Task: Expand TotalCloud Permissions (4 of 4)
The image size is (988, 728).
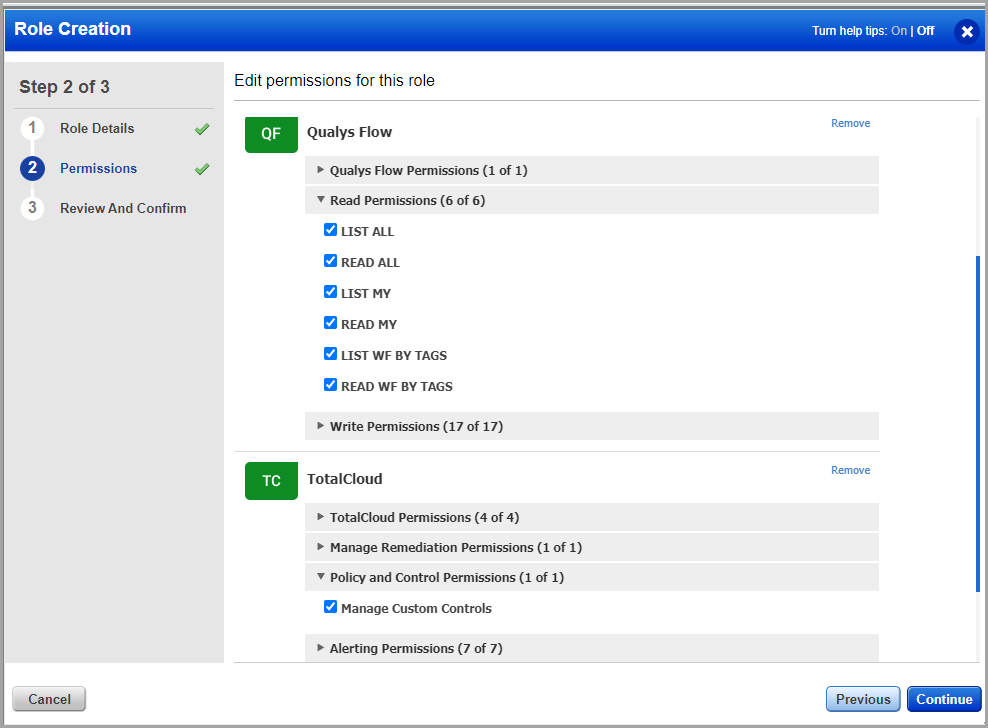Action: click(x=592, y=517)
